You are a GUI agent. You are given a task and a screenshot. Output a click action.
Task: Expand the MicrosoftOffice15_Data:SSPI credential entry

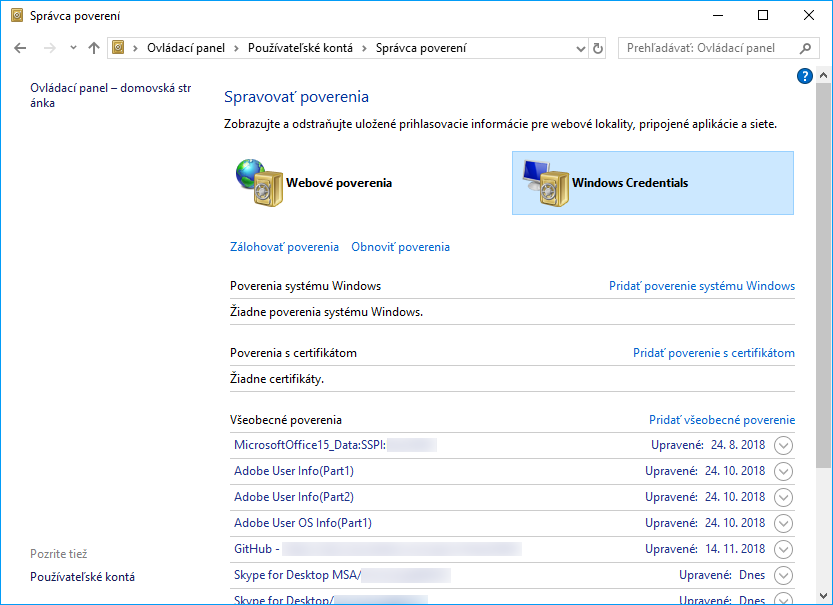coord(783,445)
